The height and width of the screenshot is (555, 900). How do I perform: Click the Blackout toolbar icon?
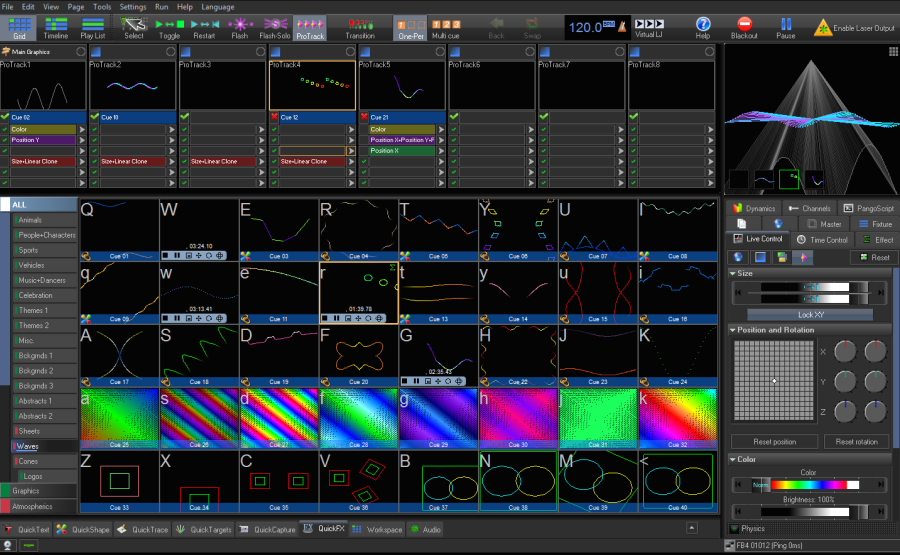pos(744,24)
